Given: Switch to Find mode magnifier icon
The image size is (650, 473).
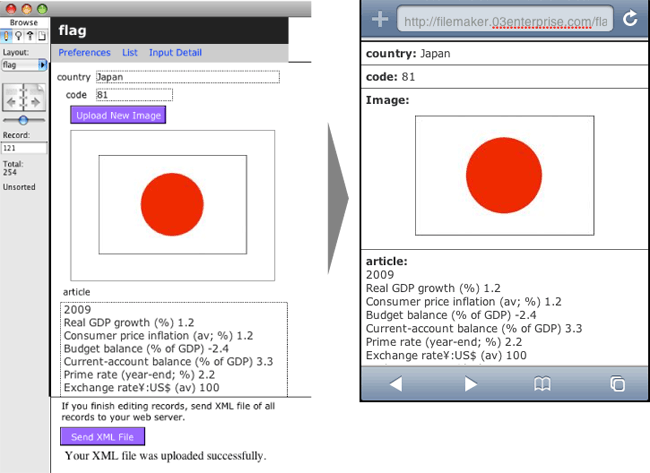Looking at the screenshot, I should 18,36.
